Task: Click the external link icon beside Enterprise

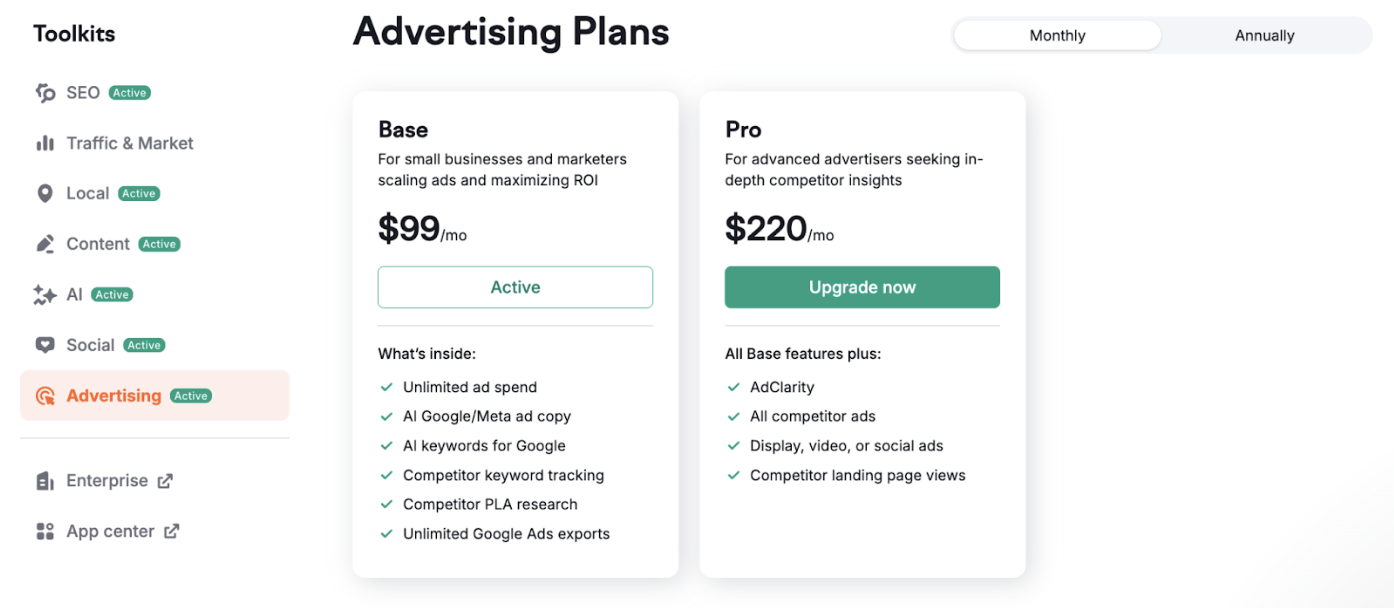Action: [168, 480]
